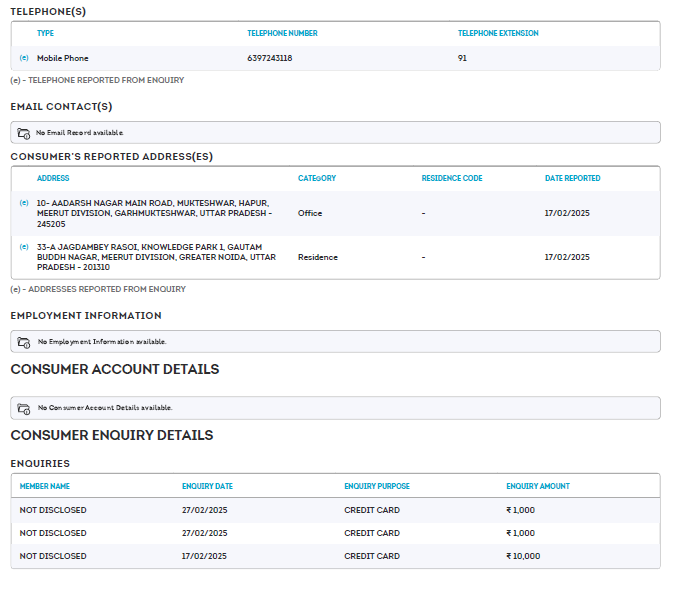This screenshot has width=673, height=602.
Task: Click the Date Reported column header
Action: pos(572,178)
